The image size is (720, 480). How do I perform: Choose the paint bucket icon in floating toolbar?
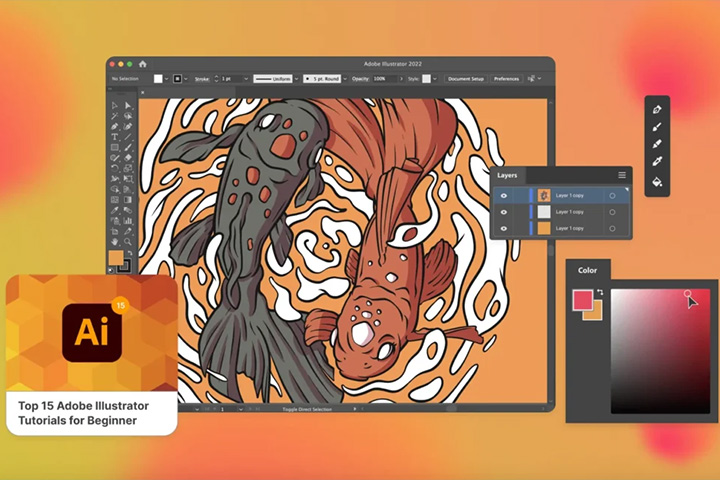[x=657, y=182]
